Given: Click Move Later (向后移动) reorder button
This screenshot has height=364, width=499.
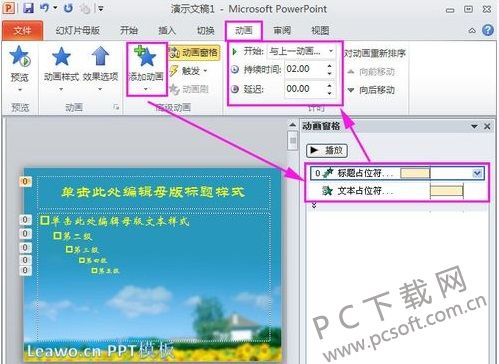Looking at the screenshot, I should [x=371, y=90].
